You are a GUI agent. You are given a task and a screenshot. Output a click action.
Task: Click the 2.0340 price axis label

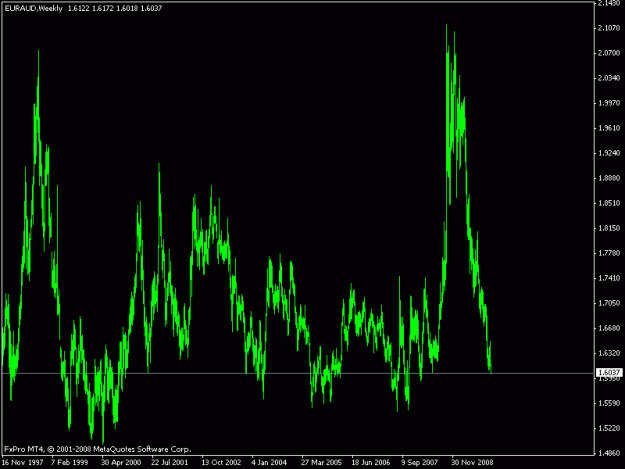[609, 78]
